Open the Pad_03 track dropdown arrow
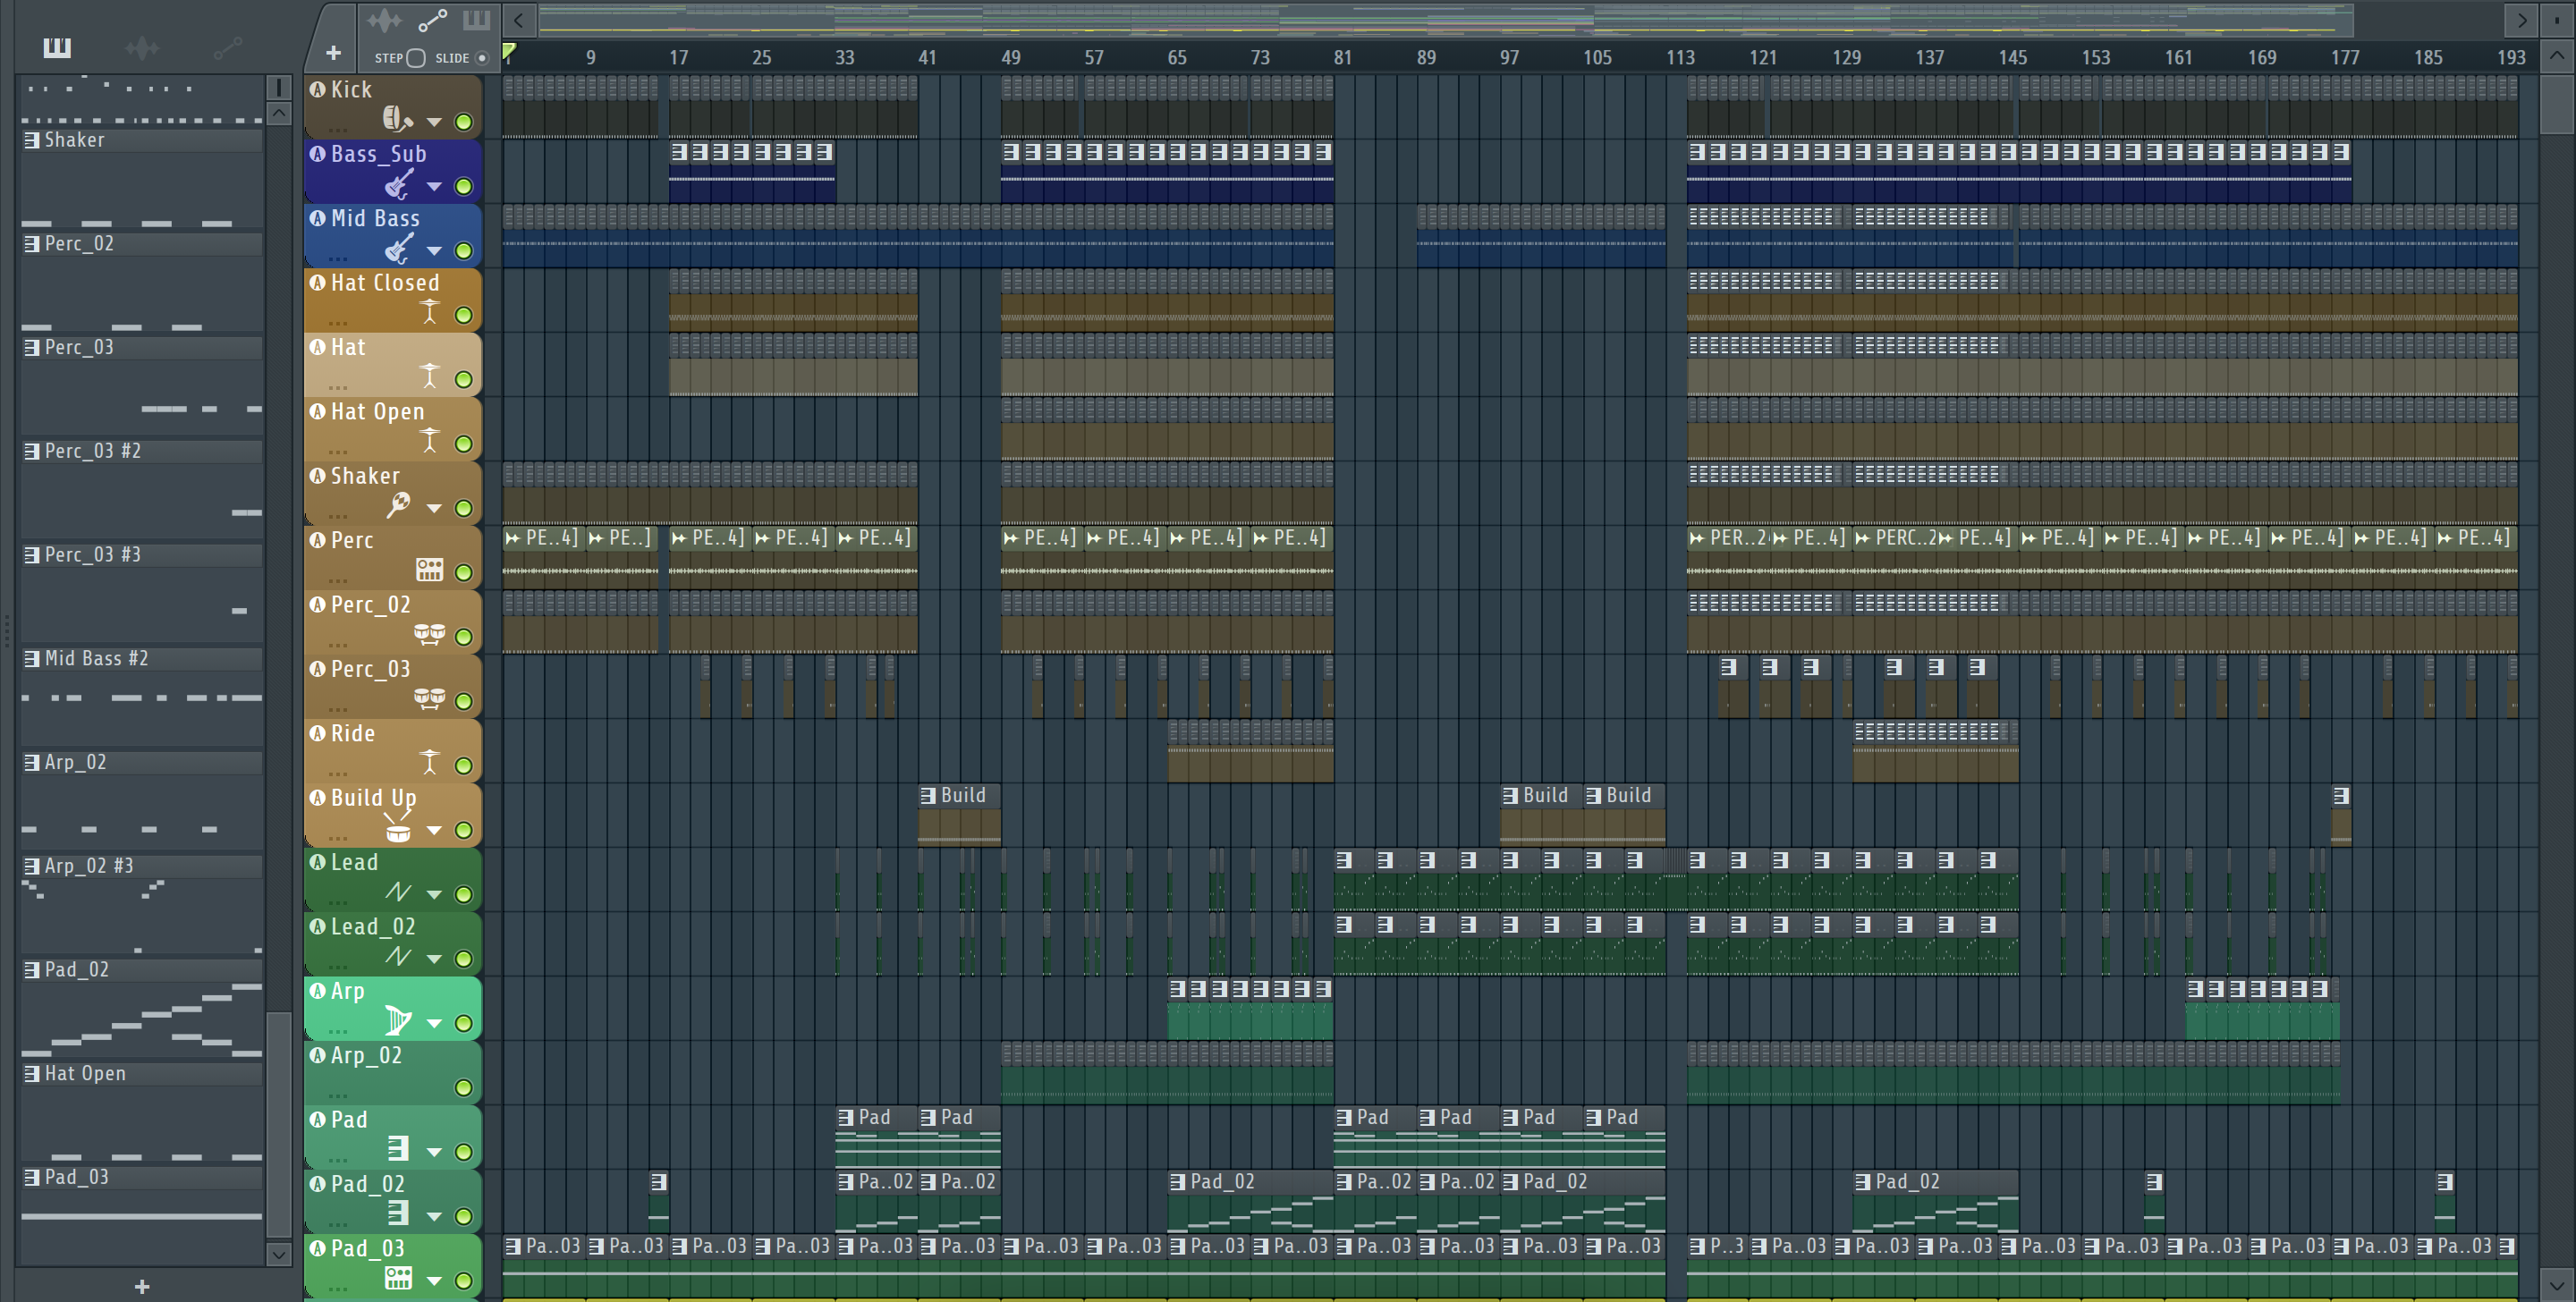 [435, 1281]
